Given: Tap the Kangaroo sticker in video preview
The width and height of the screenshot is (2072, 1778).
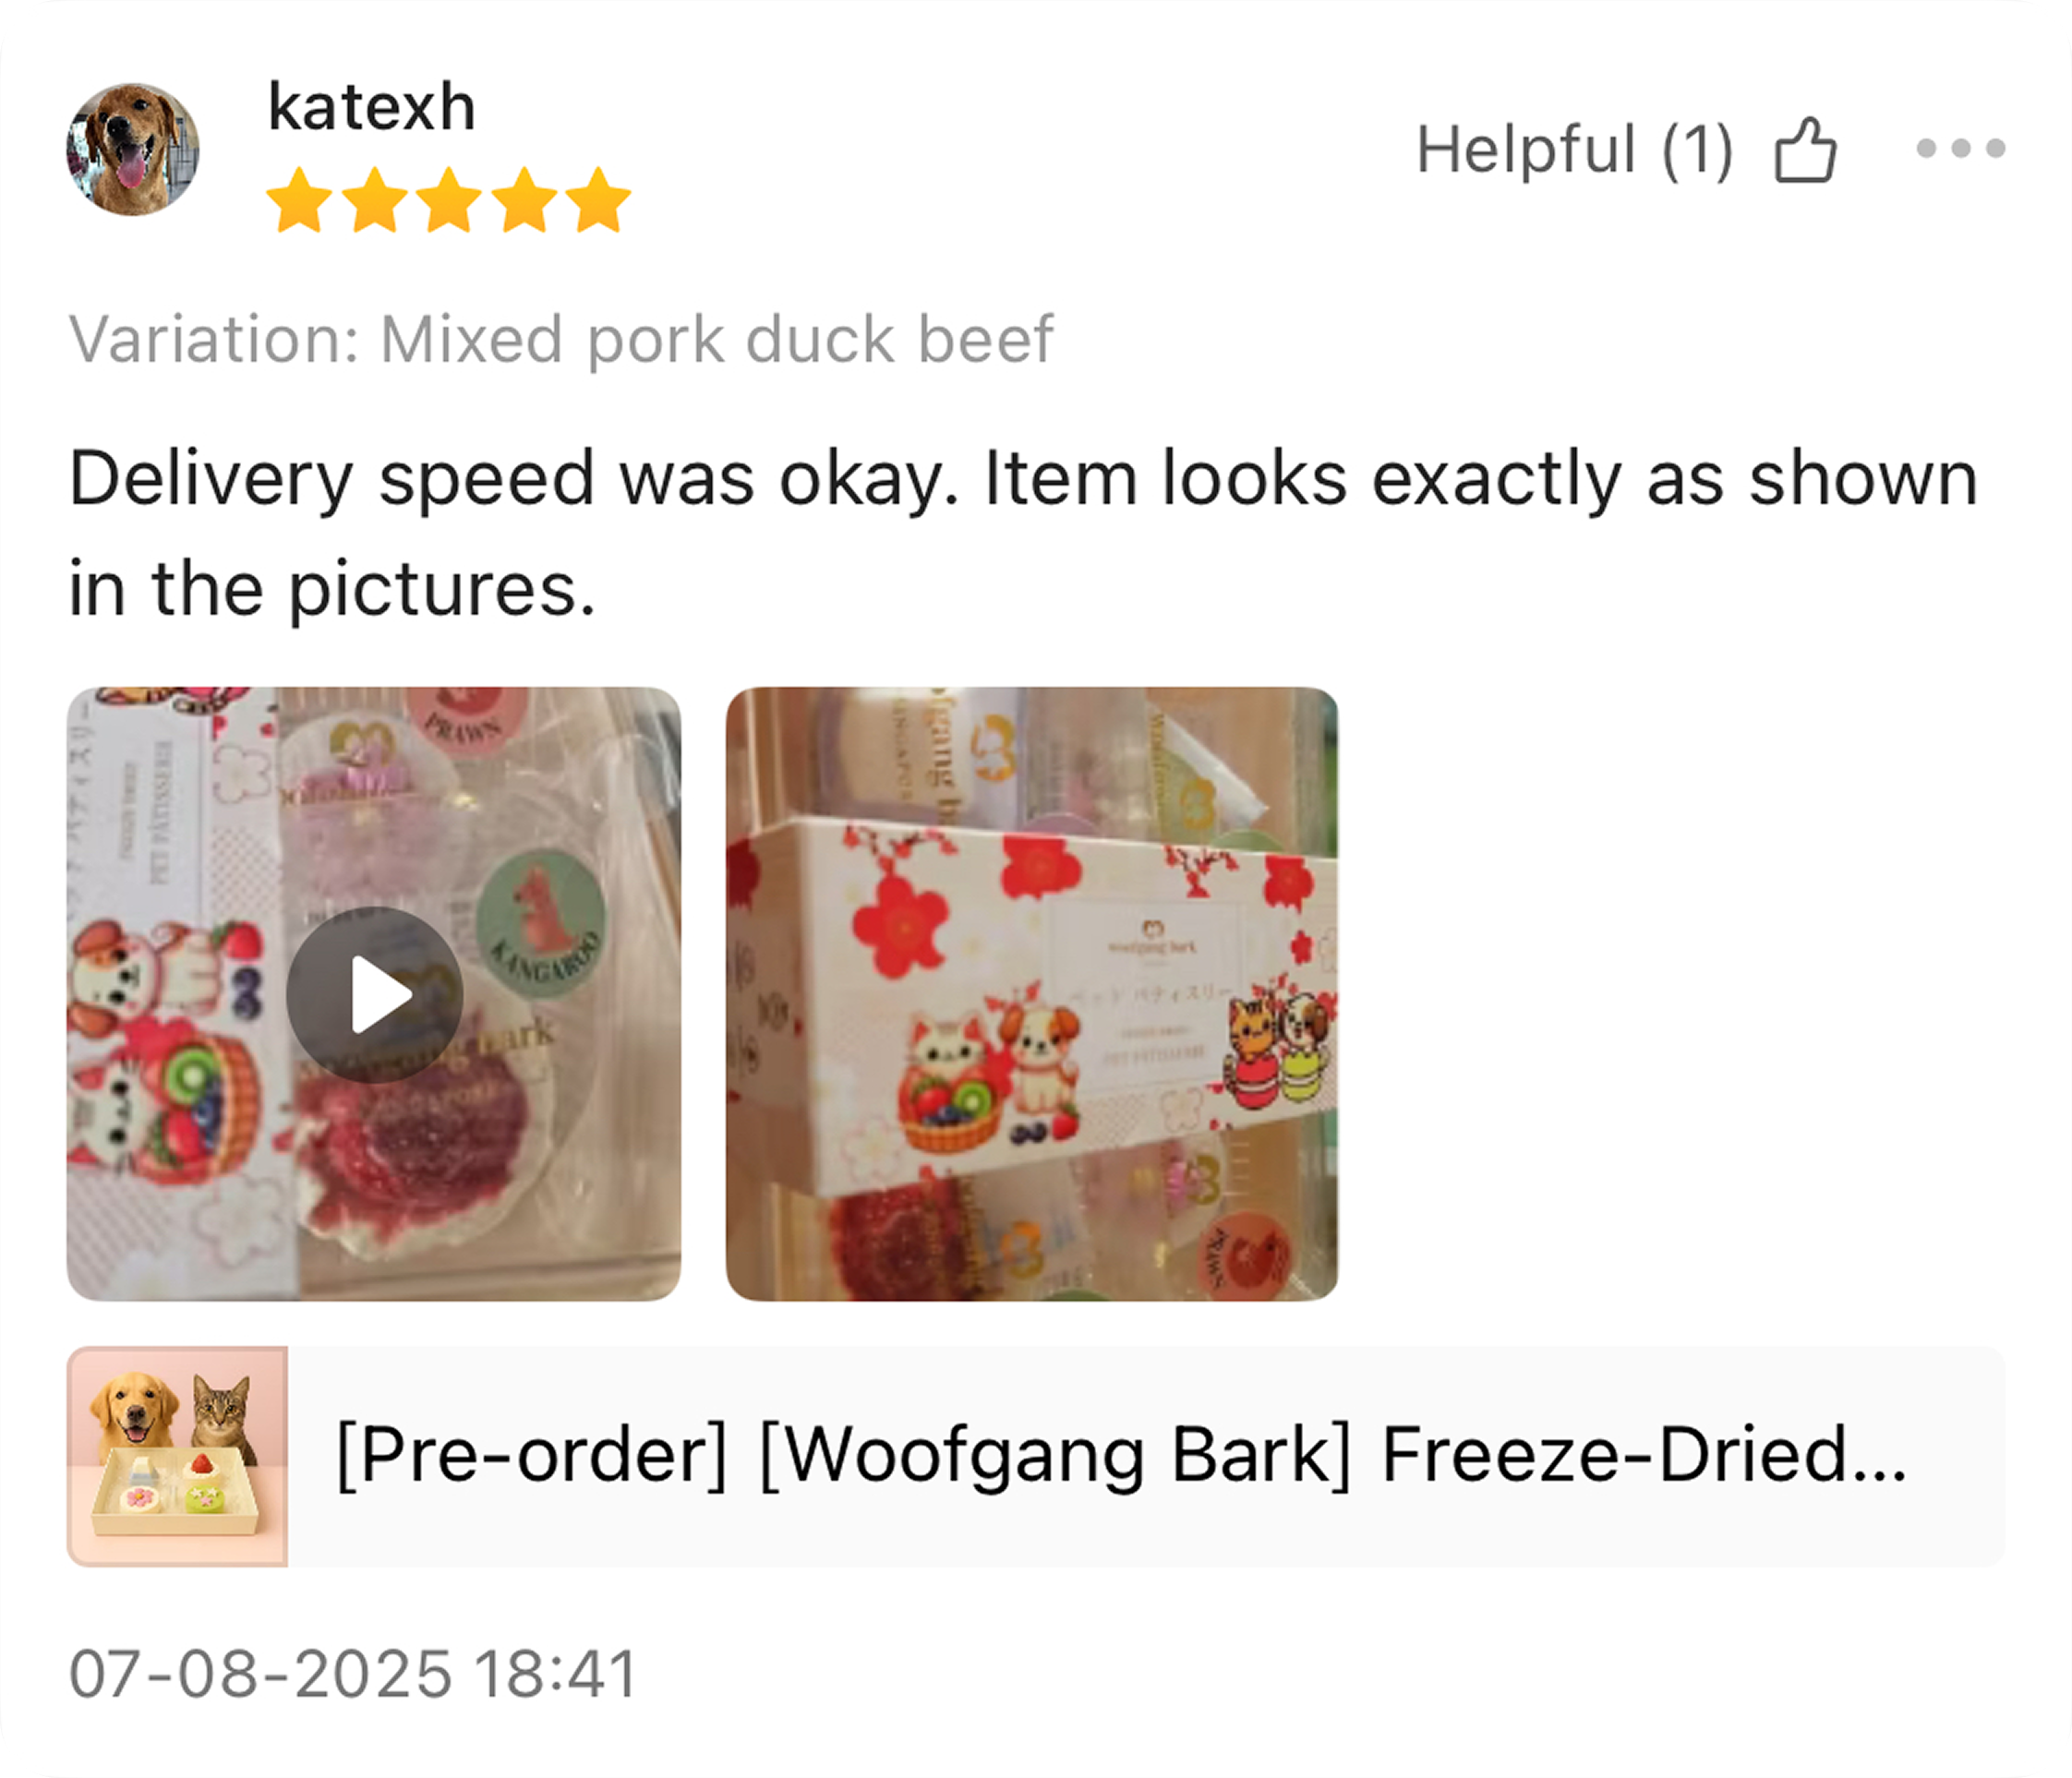Looking at the screenshot, I should pos(541,923).
